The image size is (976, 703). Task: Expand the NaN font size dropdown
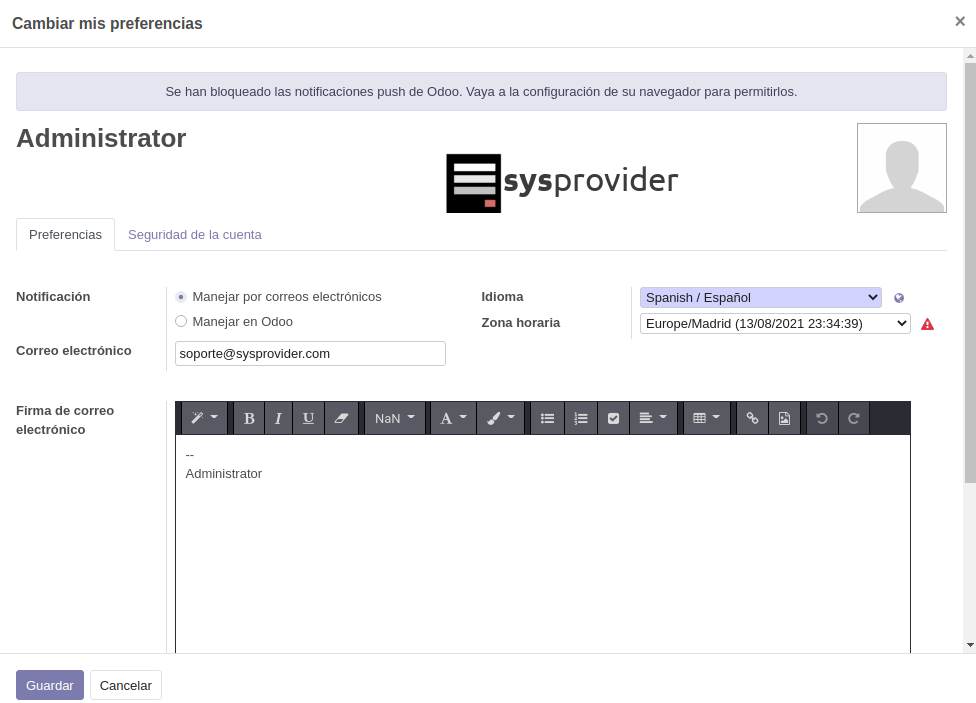click(x=395, y=418)
